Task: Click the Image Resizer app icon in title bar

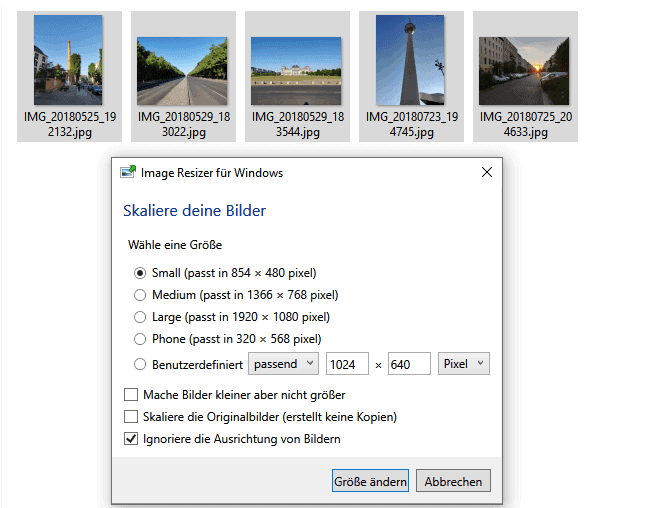Action: click(128, 173)
